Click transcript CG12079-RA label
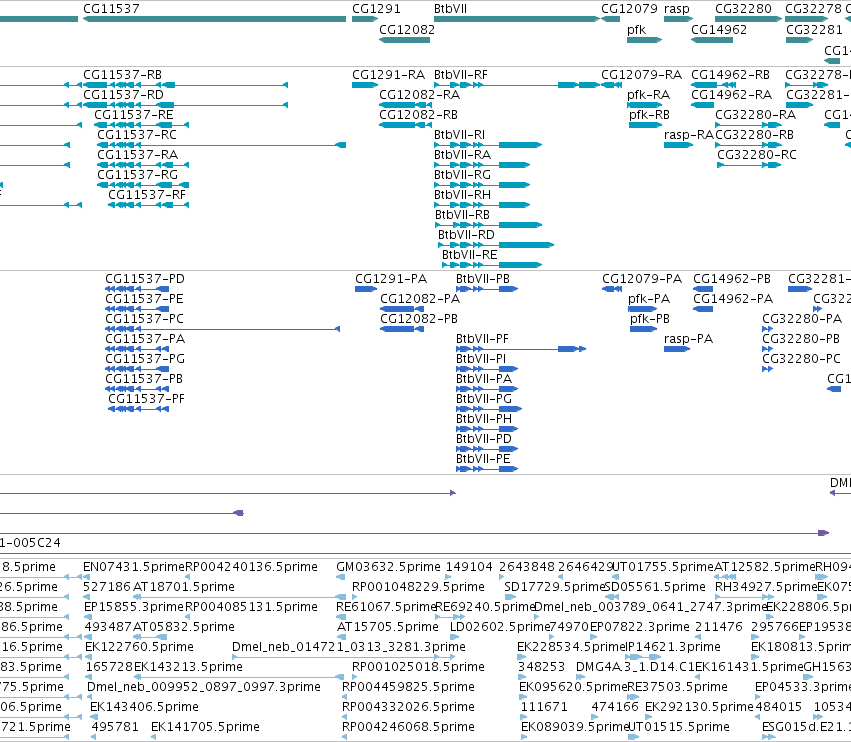Screen dimensions: 851x742 tap(641, 75)
